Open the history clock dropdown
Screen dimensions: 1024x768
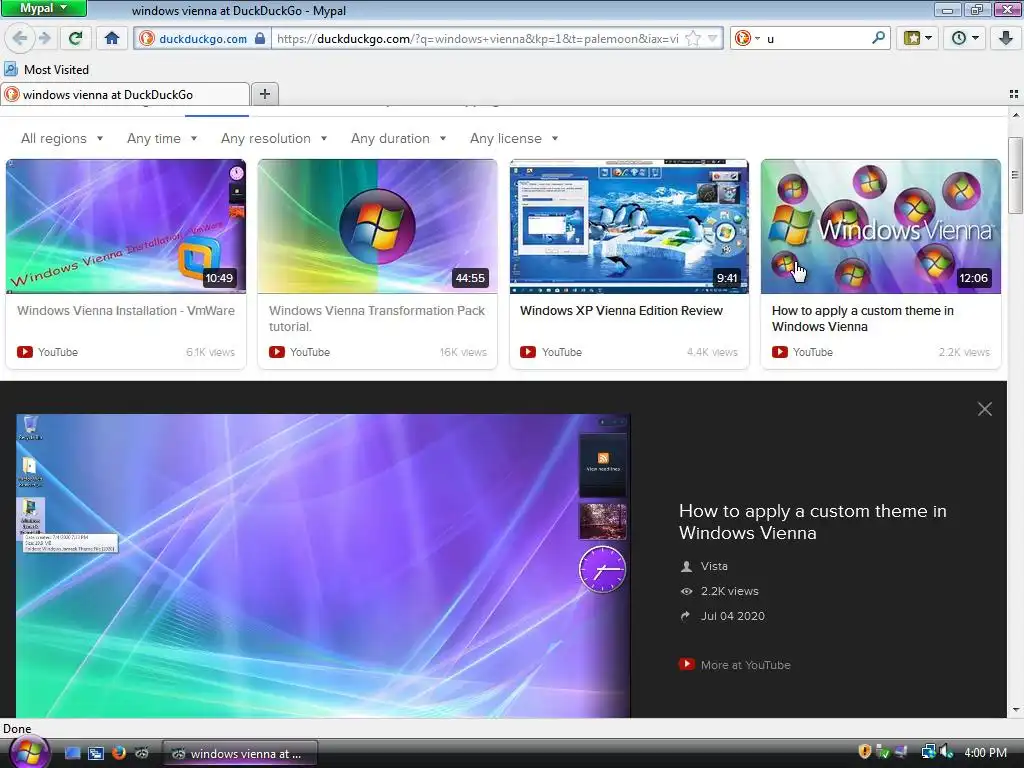tap(965, 39)
